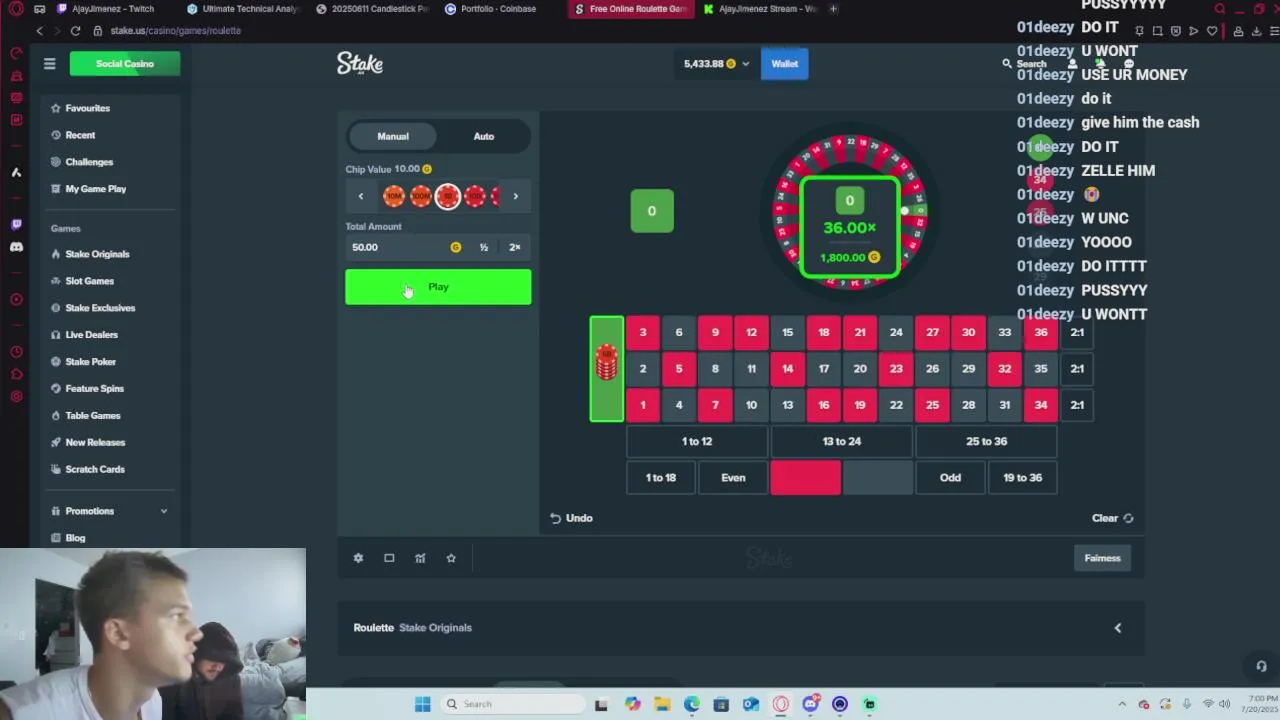
Task: Go back in browser history
Action: pyautogui.click(x=39, y=31)
